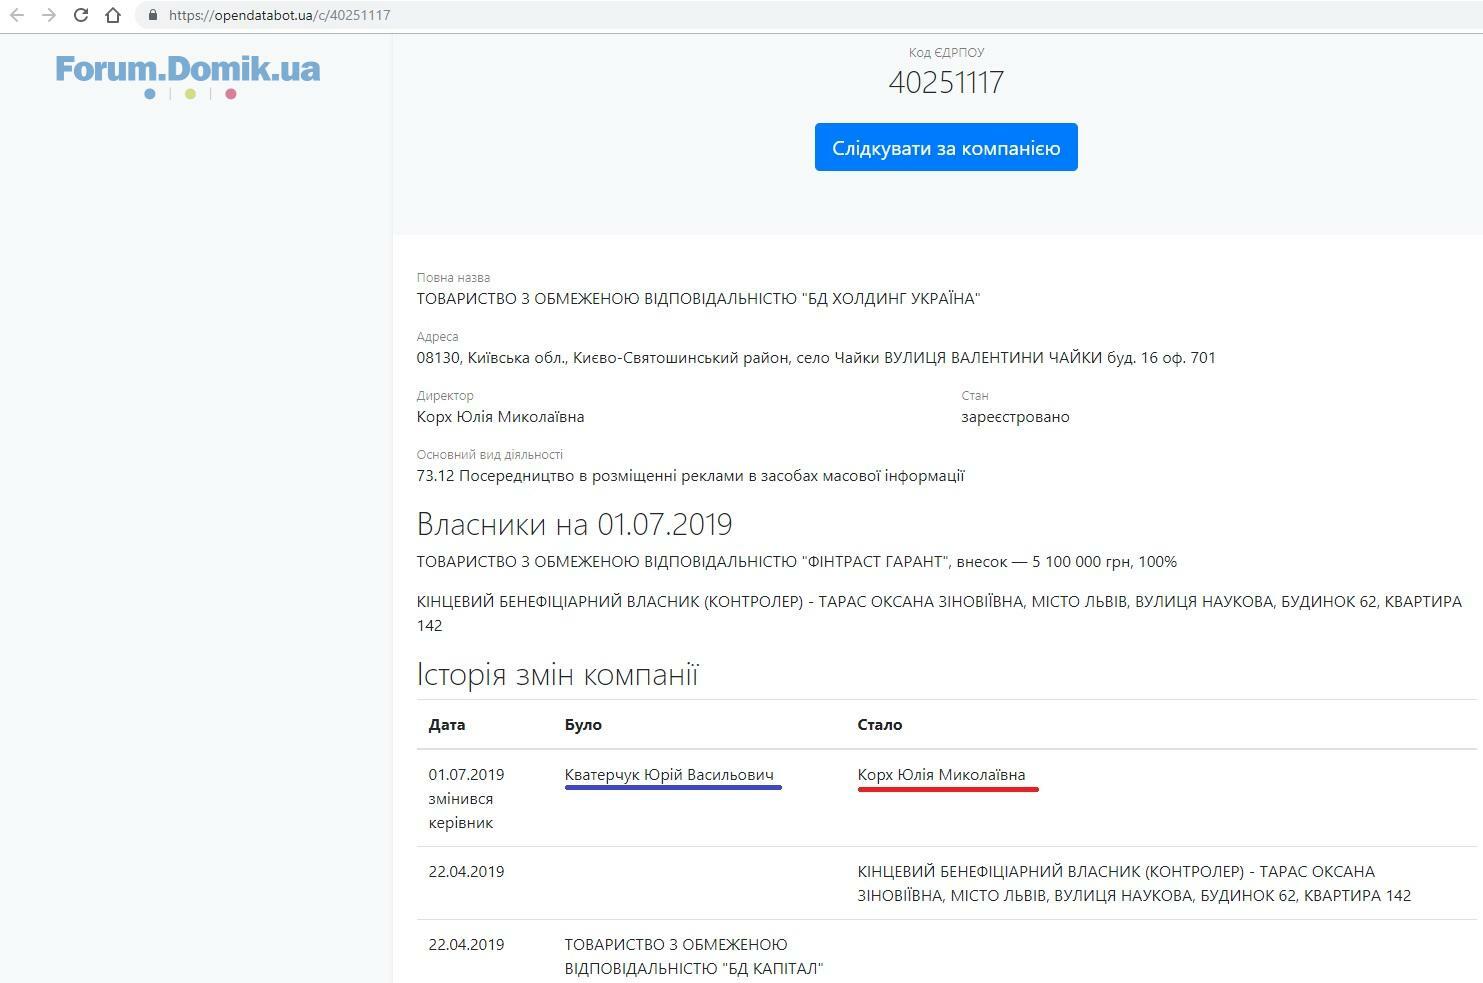
Task: Click the Стало column header
Action: 879,724
